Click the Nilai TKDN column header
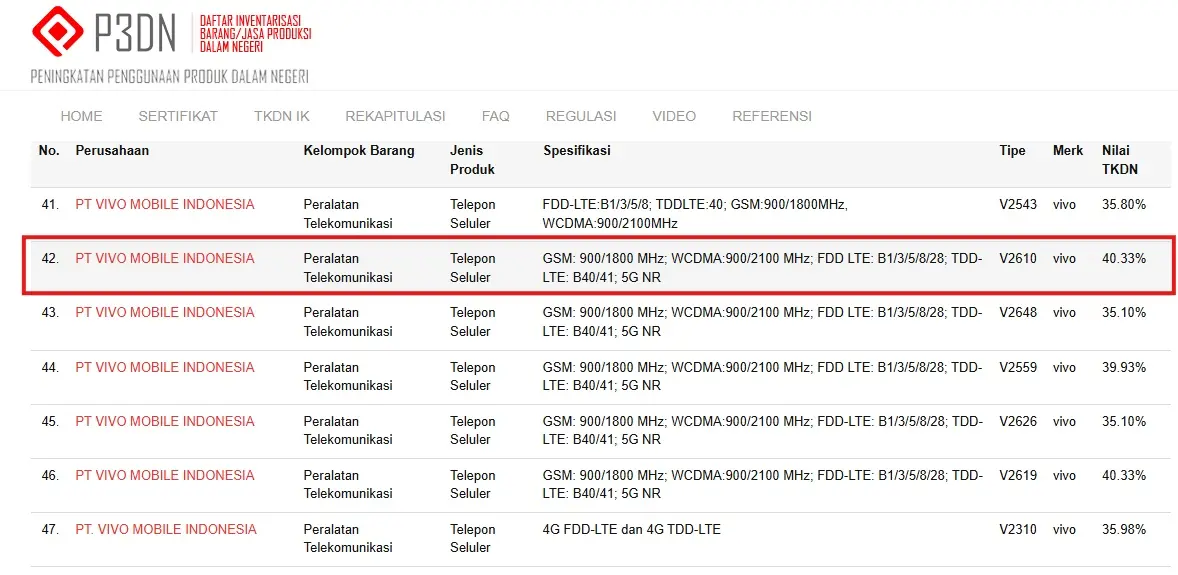The width and height of the screenshot is (1178, 575). point(1120,160)
